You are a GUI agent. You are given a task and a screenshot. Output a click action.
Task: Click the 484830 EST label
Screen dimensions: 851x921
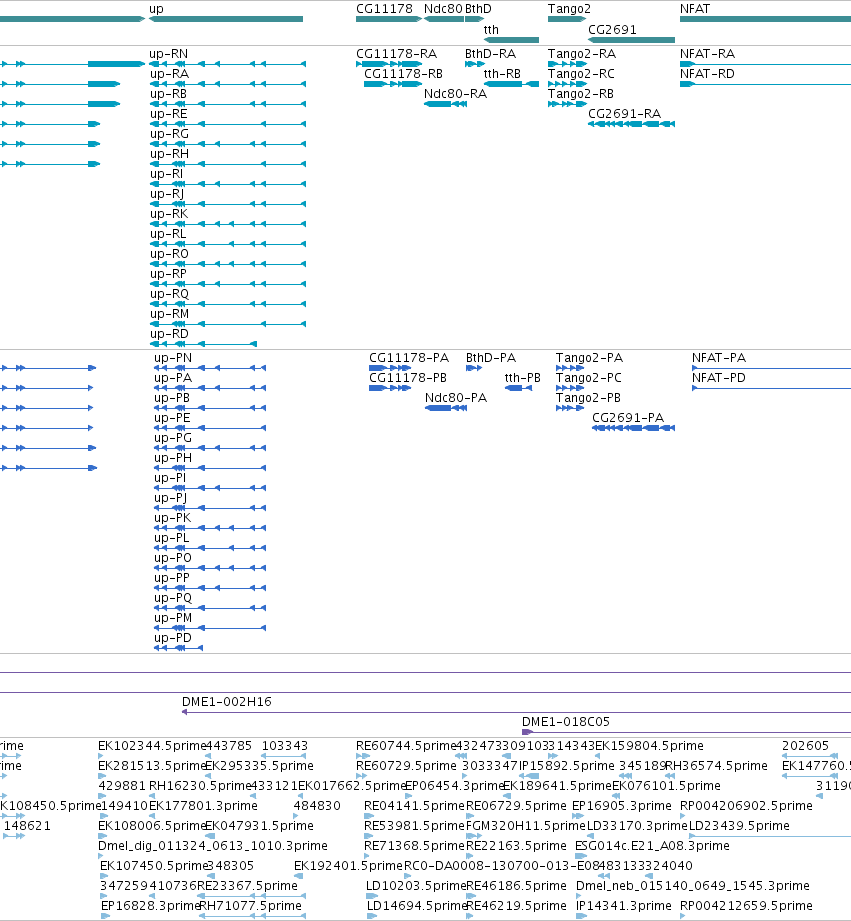tap(317, 805)
